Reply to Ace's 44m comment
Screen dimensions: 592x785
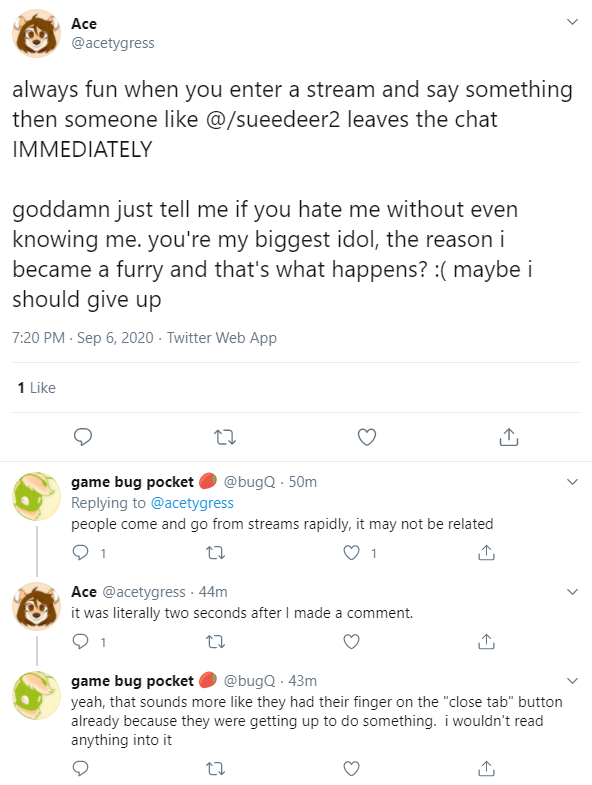click(x=81, y=641)
